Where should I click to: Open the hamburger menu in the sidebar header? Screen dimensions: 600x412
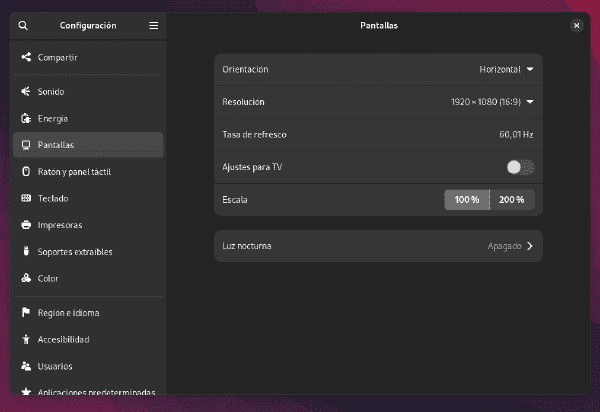tap(153, 26)
